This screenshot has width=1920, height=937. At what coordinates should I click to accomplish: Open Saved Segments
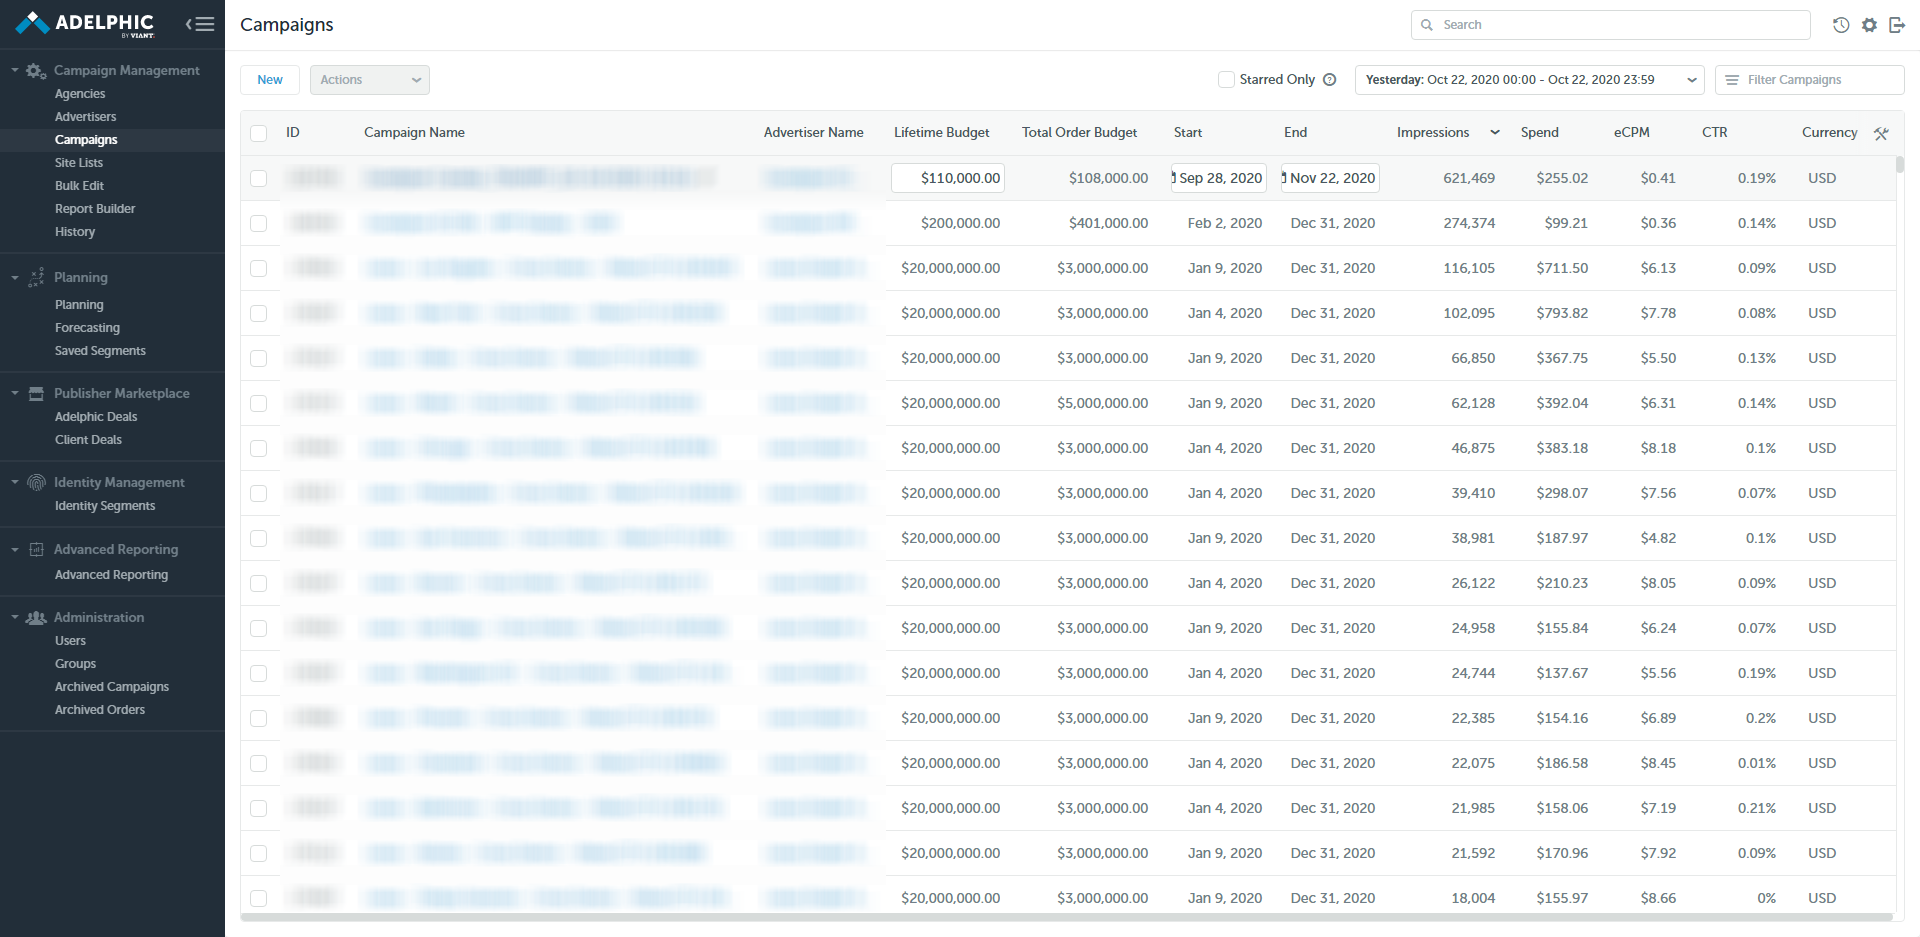tap(100, 351)
